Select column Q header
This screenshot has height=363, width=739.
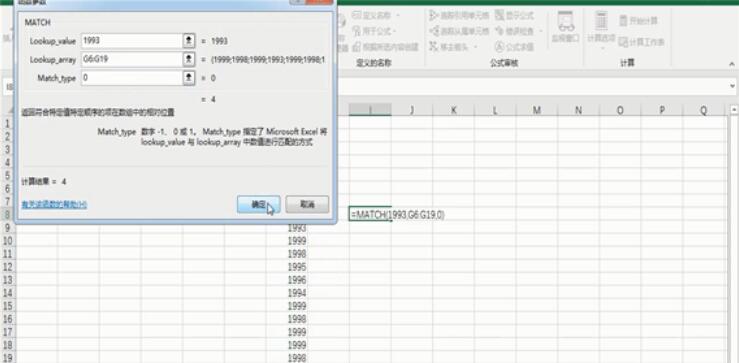pos(703,110)
